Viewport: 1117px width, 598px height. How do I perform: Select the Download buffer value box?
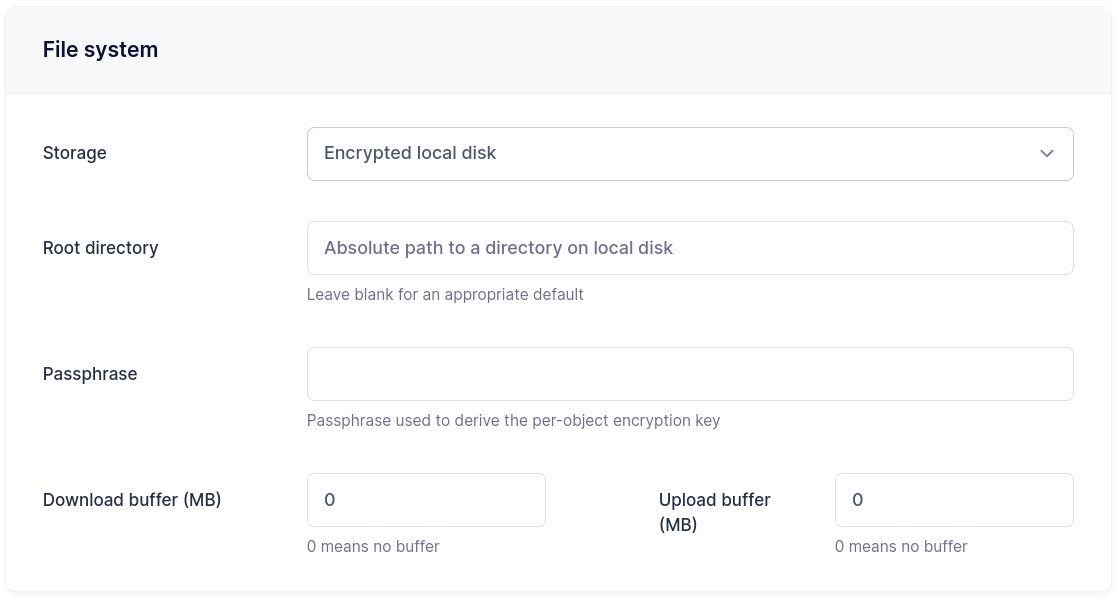point(426,500)
